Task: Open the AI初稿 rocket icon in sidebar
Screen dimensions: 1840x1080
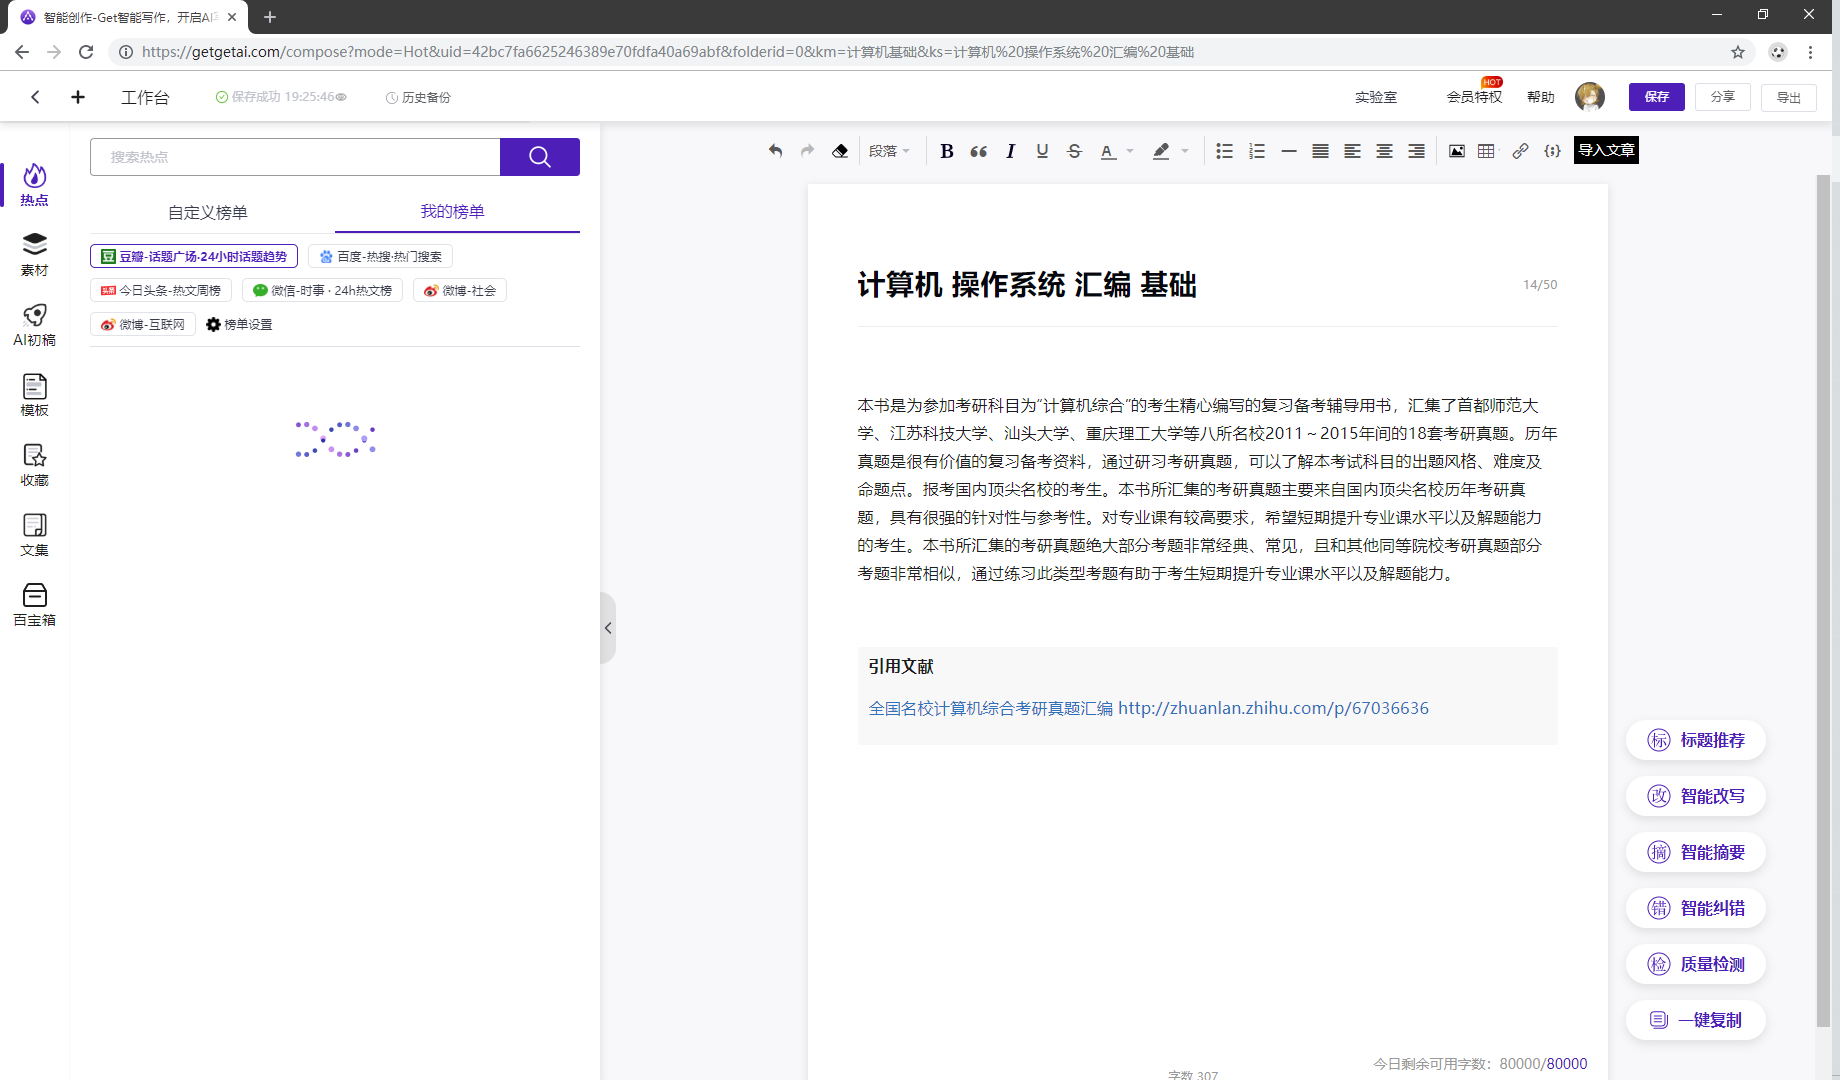Action: point(35,325)
